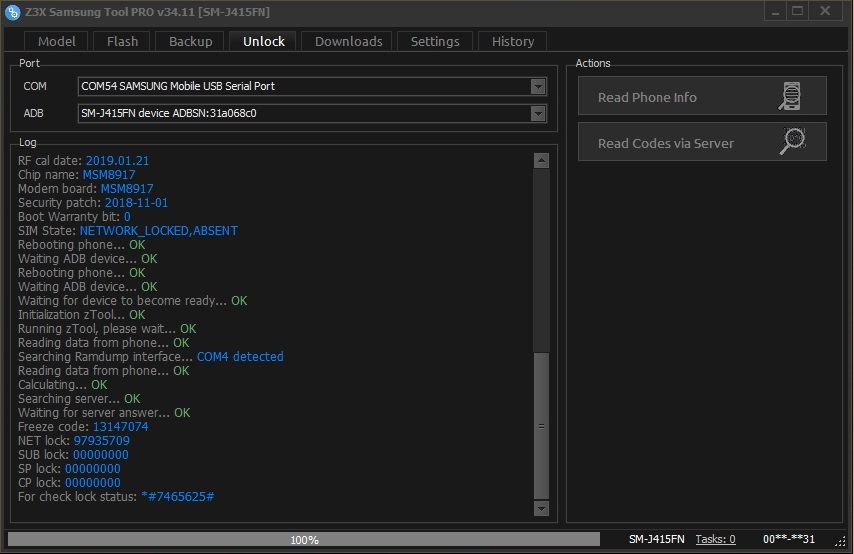
Task: Open the ADB device dropdown arrow
Action: tap(538, 114)
